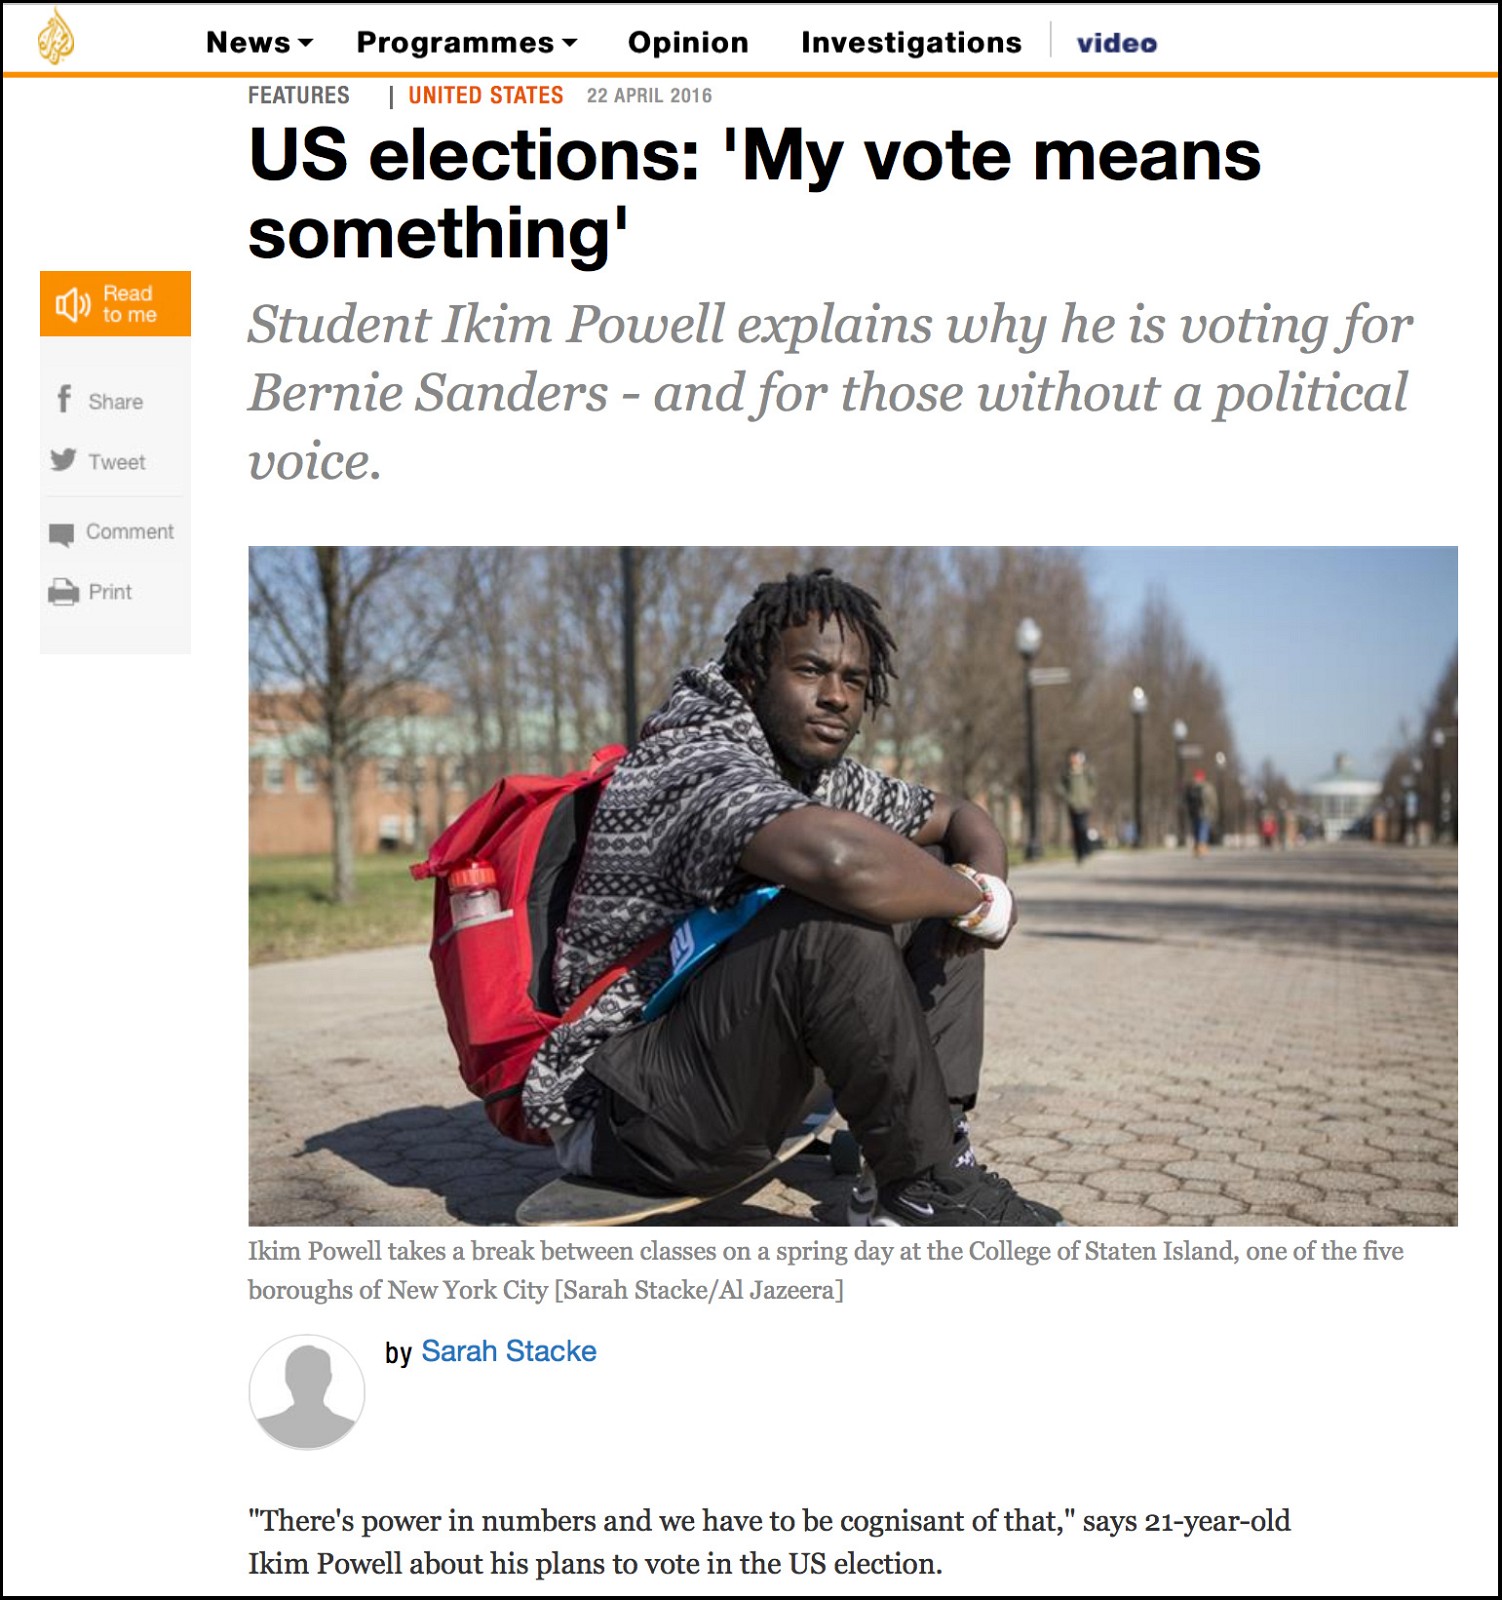Click the Facebook share icon
Image resolution: width=1502 pixels, height=1600 pixels.
64,400
